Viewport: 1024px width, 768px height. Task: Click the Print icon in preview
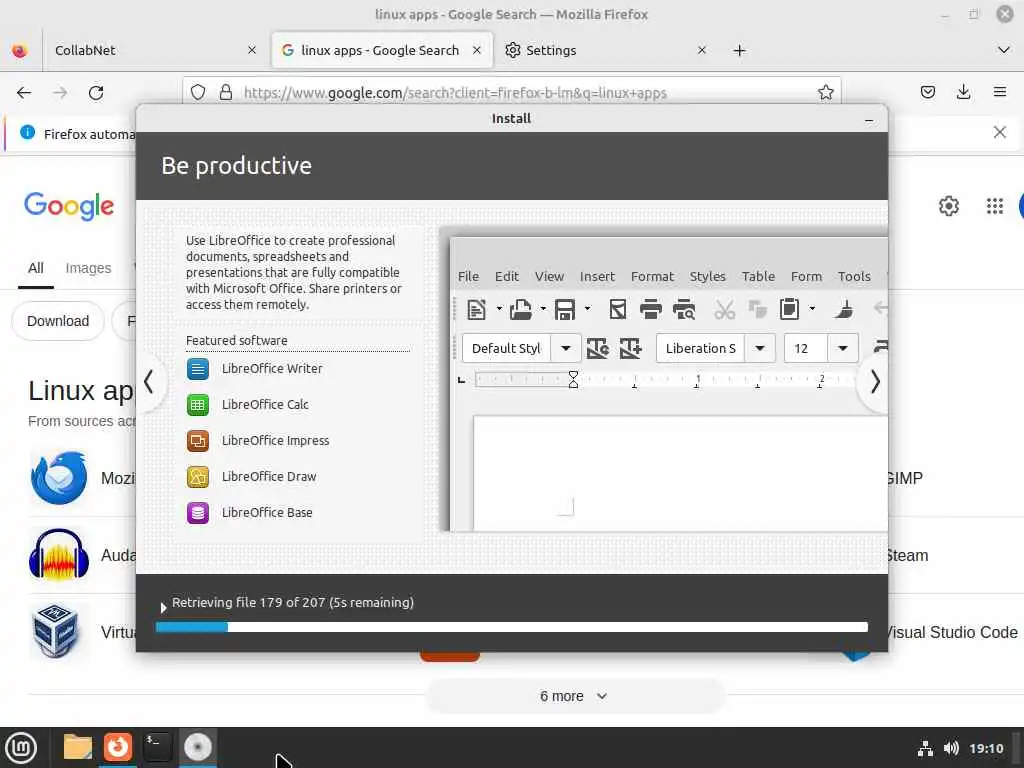point(650,309)
